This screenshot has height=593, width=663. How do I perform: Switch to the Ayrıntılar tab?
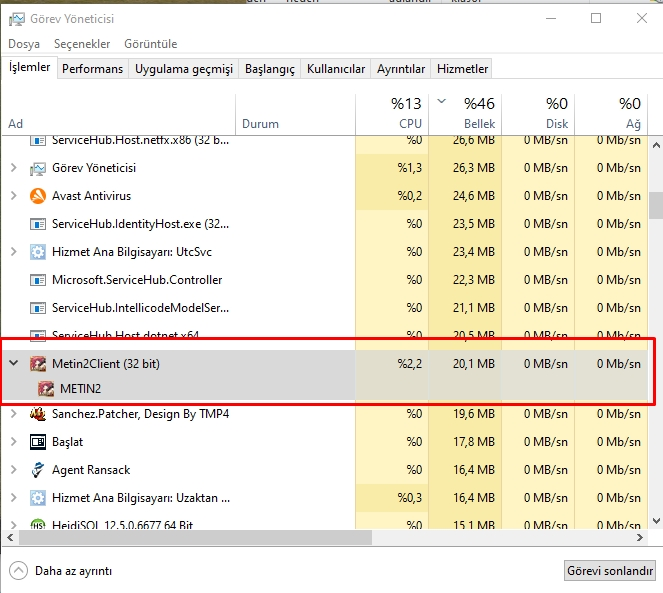(x=401, y=69)
